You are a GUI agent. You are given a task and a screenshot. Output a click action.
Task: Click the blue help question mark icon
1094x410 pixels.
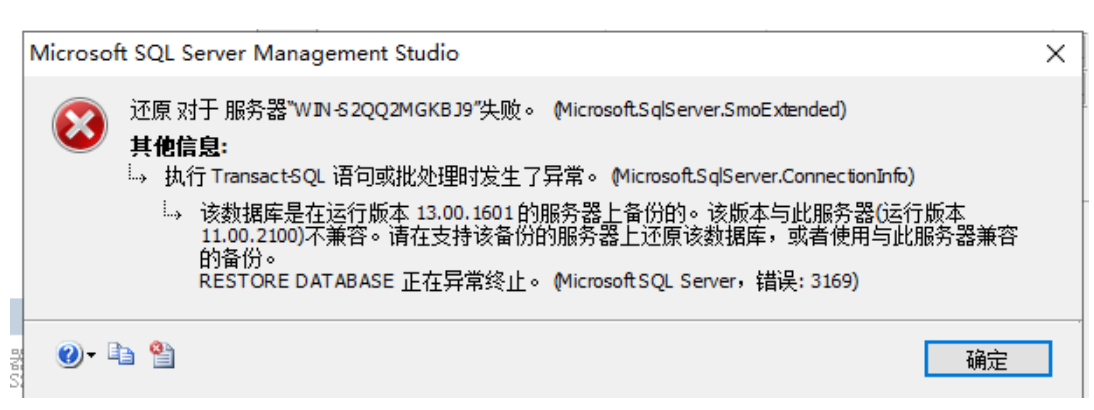(x=68, y=354)
